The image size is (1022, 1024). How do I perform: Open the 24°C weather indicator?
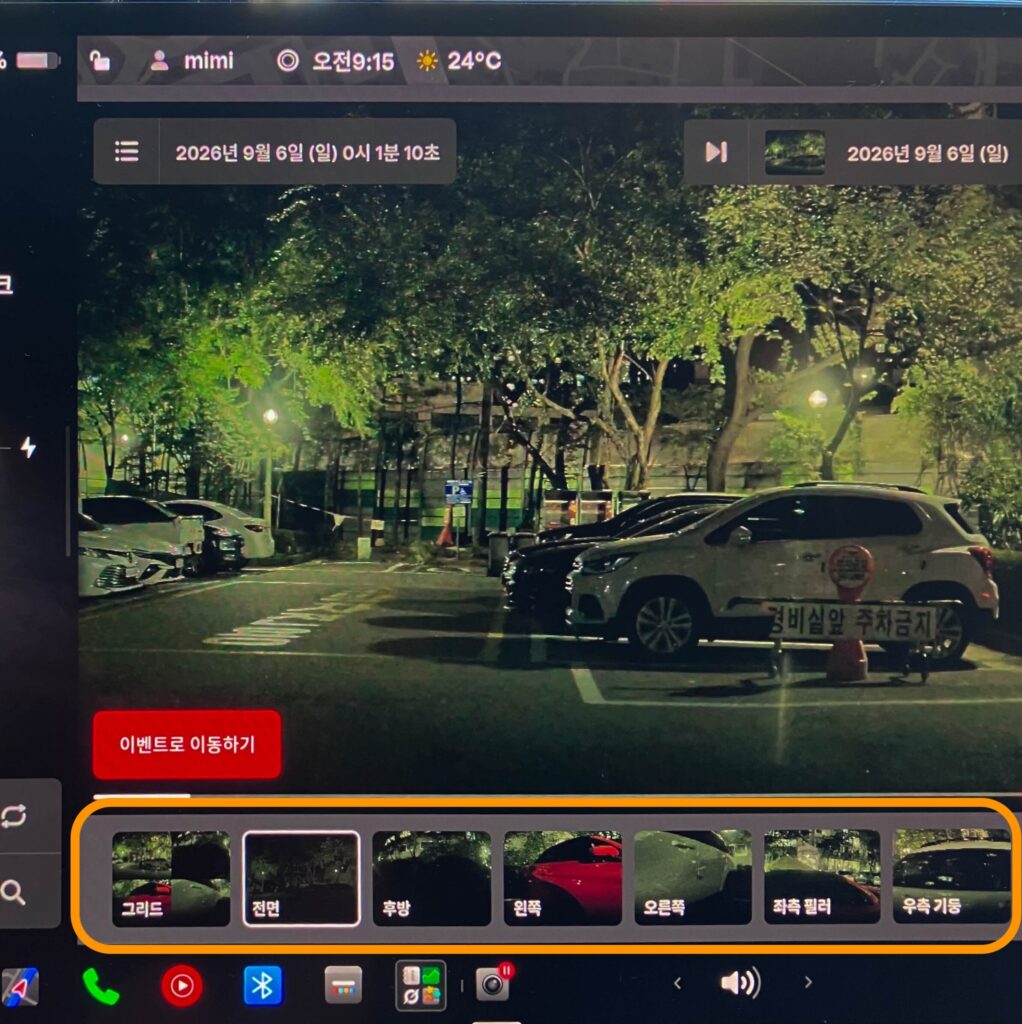pos(459,61)
